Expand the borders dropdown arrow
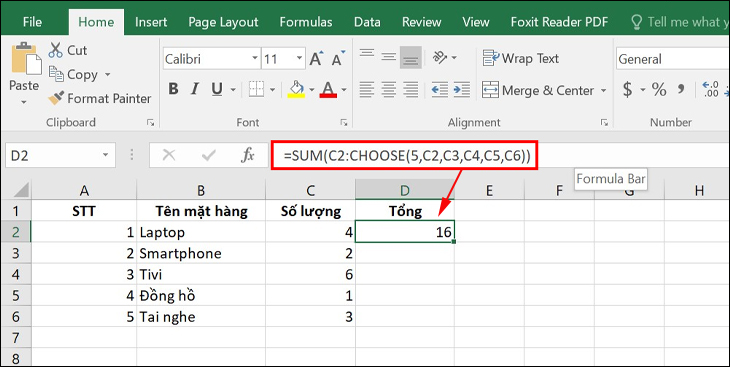730x367 pixels. click(272, 89)
